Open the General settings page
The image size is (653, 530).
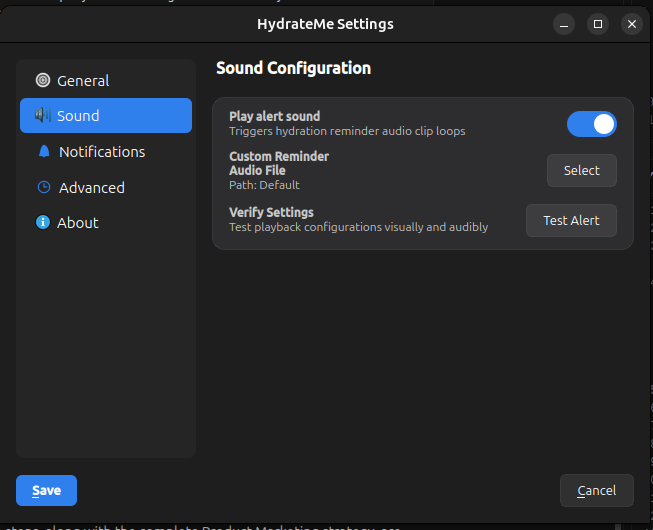[x=106, y=80]
